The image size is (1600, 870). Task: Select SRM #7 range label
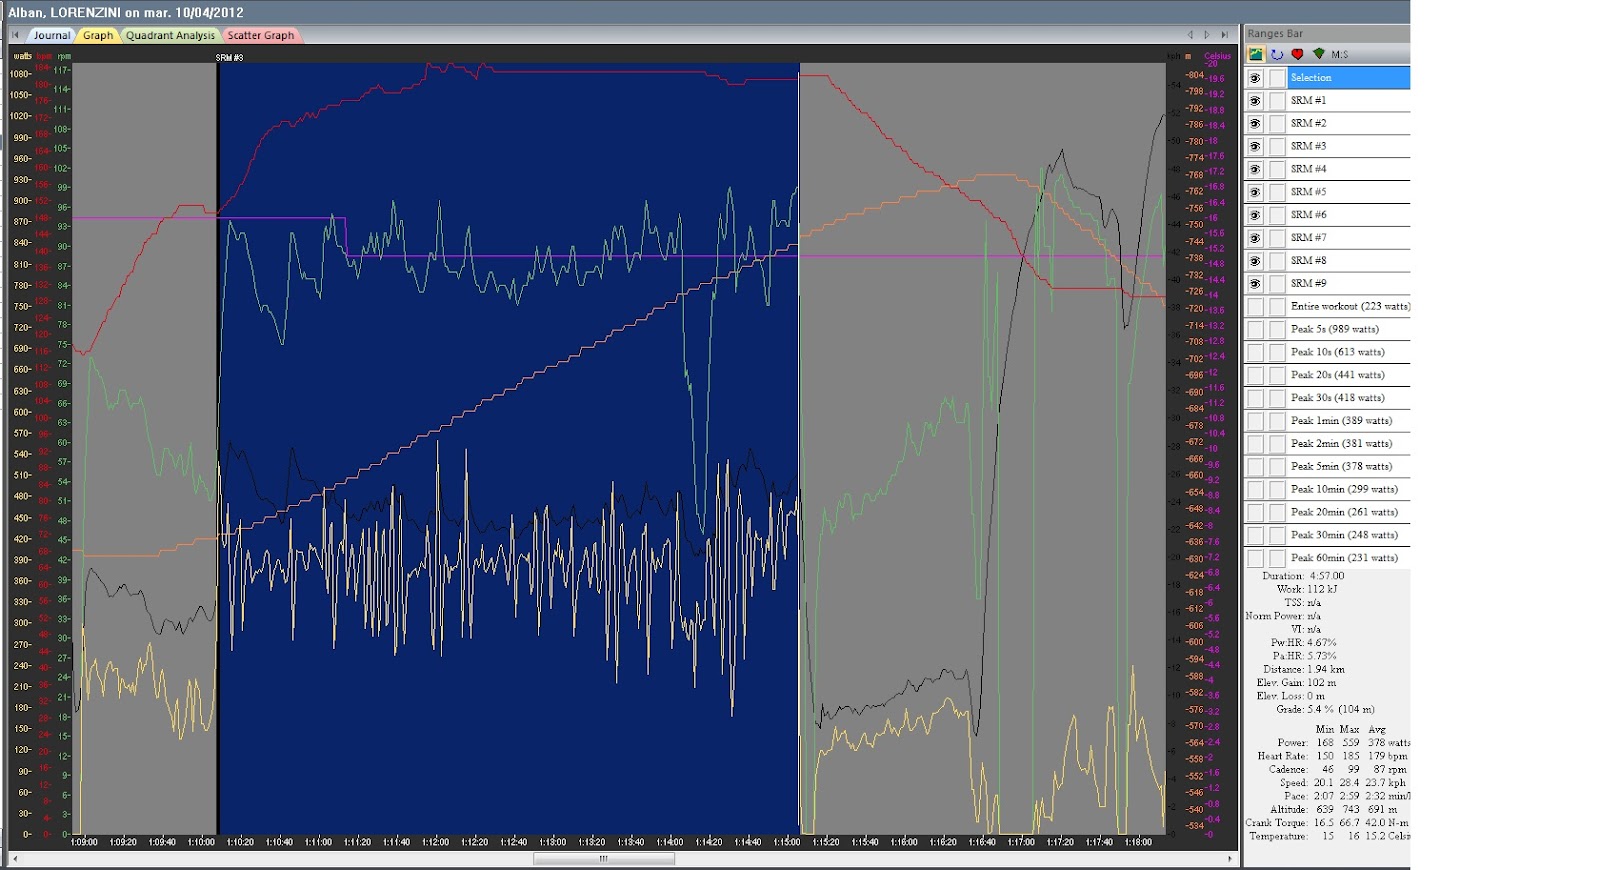[x=1308, y=238]
